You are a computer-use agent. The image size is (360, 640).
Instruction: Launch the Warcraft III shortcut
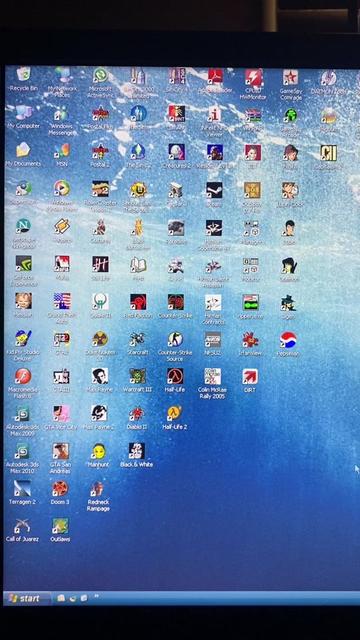138,376
